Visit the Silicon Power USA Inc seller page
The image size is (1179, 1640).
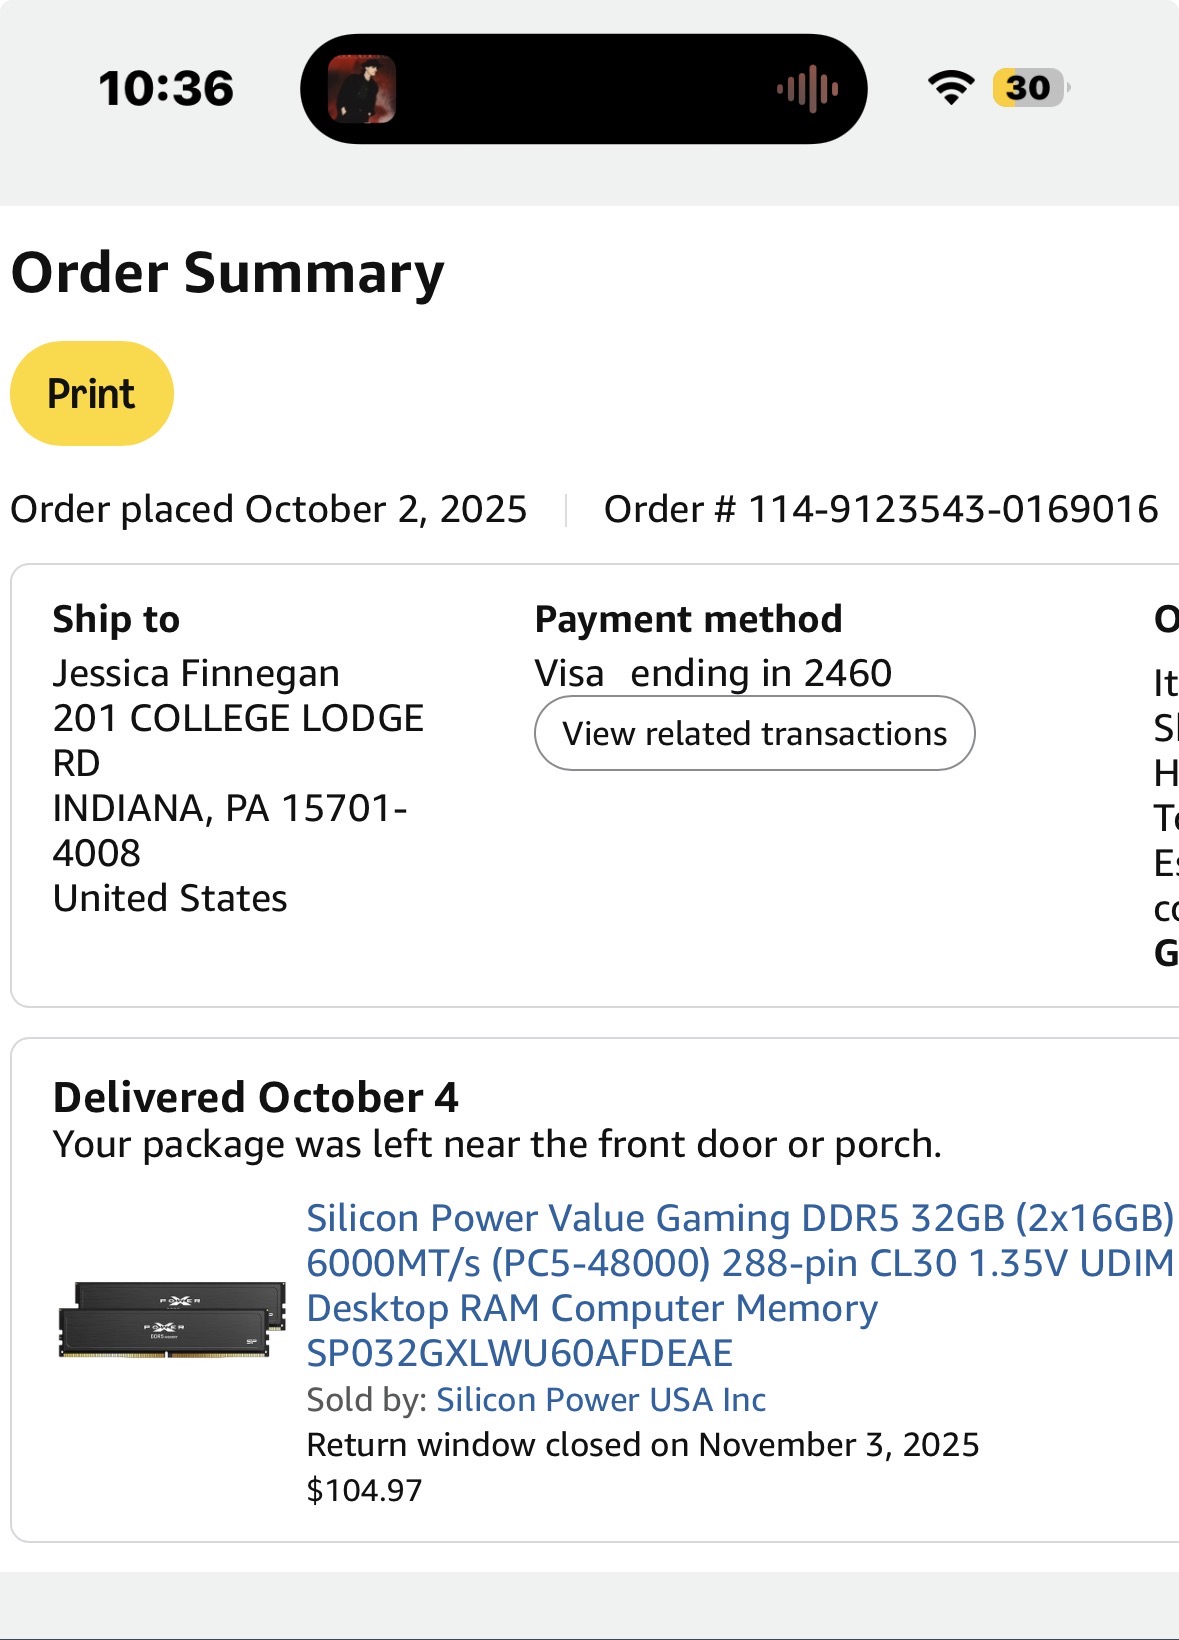(x=601, y=1399)
